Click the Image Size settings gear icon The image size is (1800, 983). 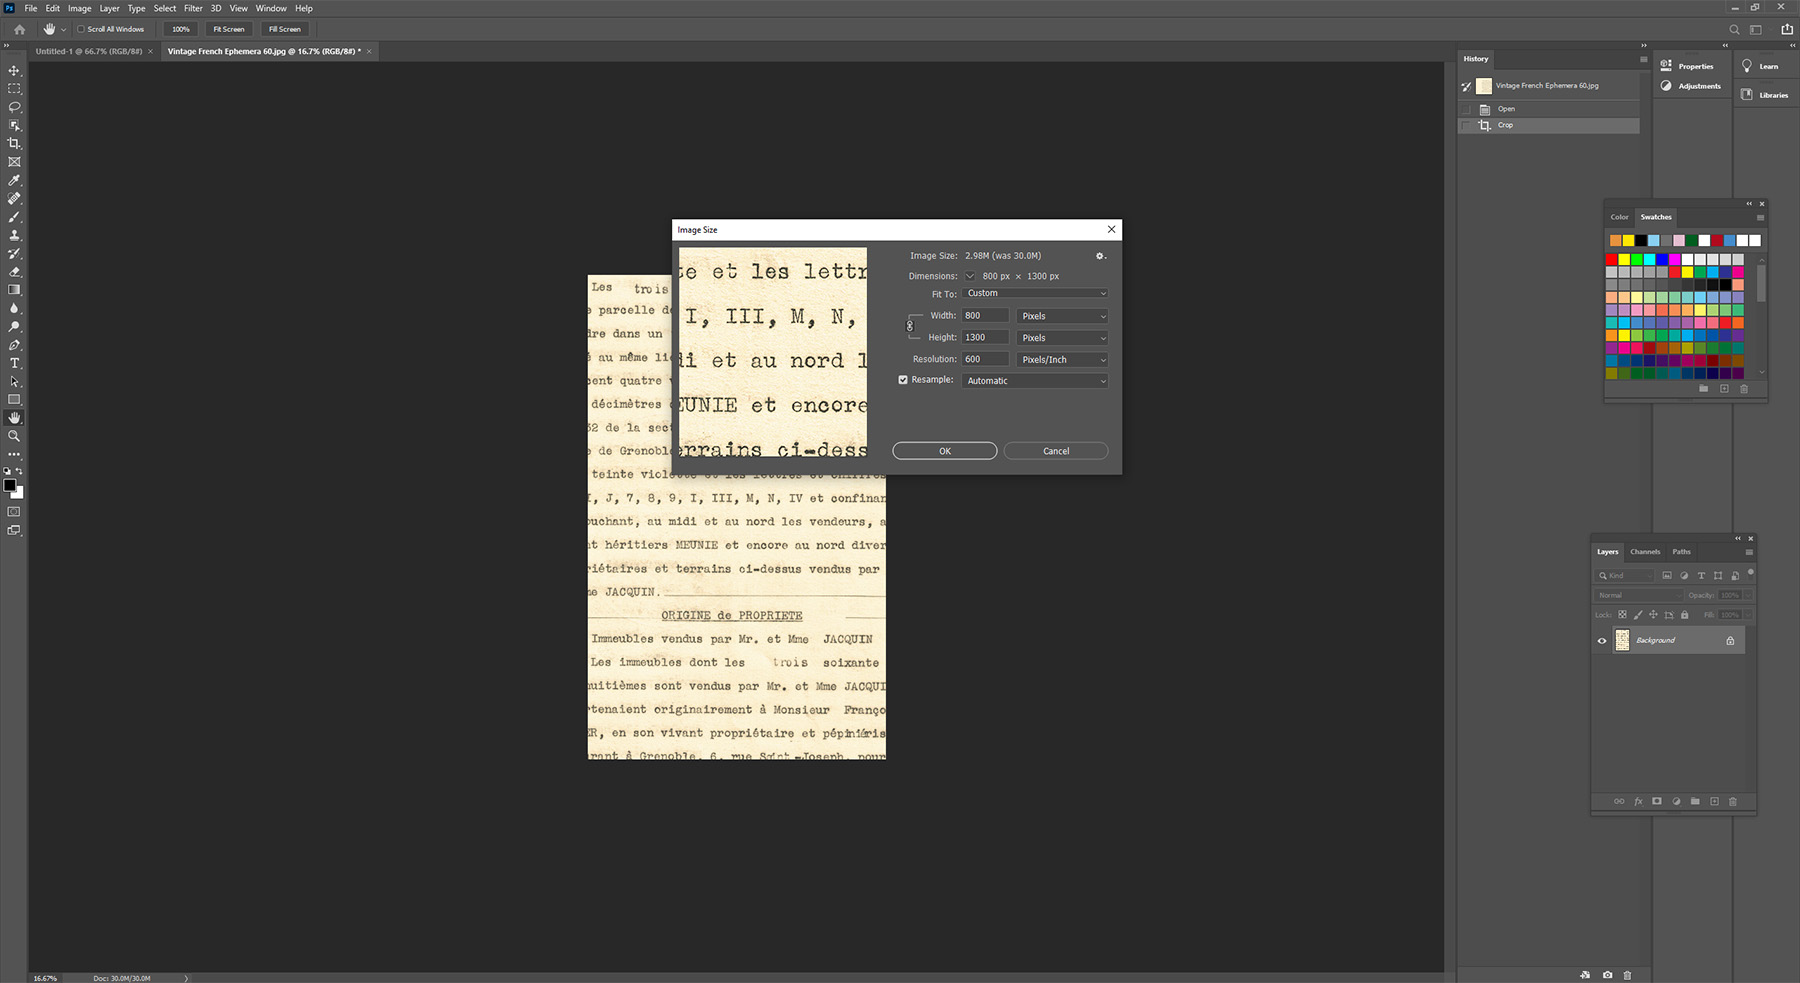coord(1100,256)
